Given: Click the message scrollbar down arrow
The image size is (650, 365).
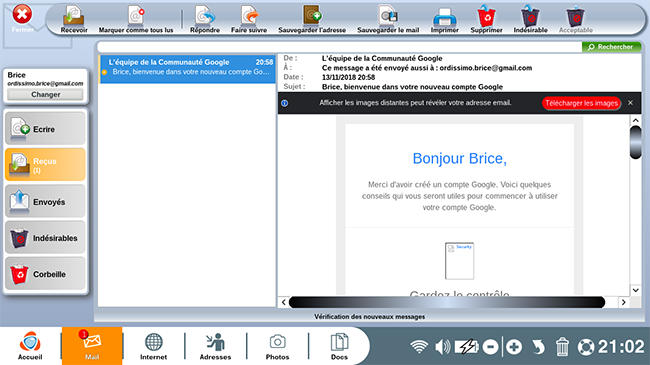Looking at the screenshot, I should 635,290.
